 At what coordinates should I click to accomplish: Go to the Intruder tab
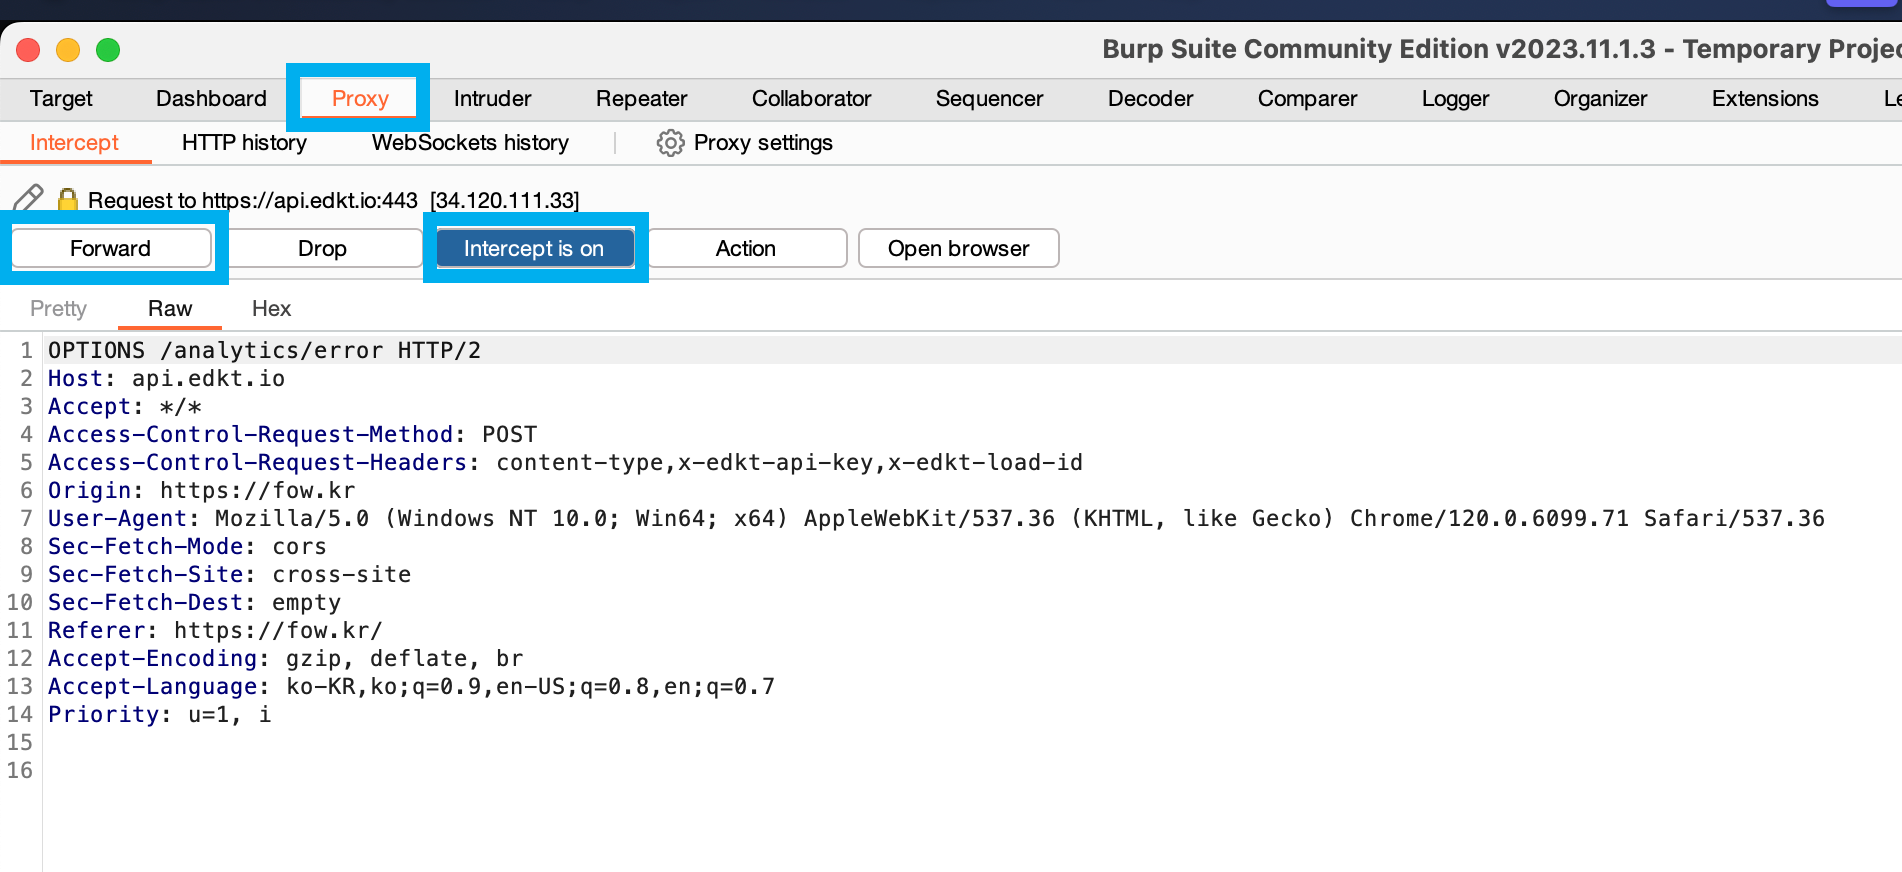tap(492, 99)
